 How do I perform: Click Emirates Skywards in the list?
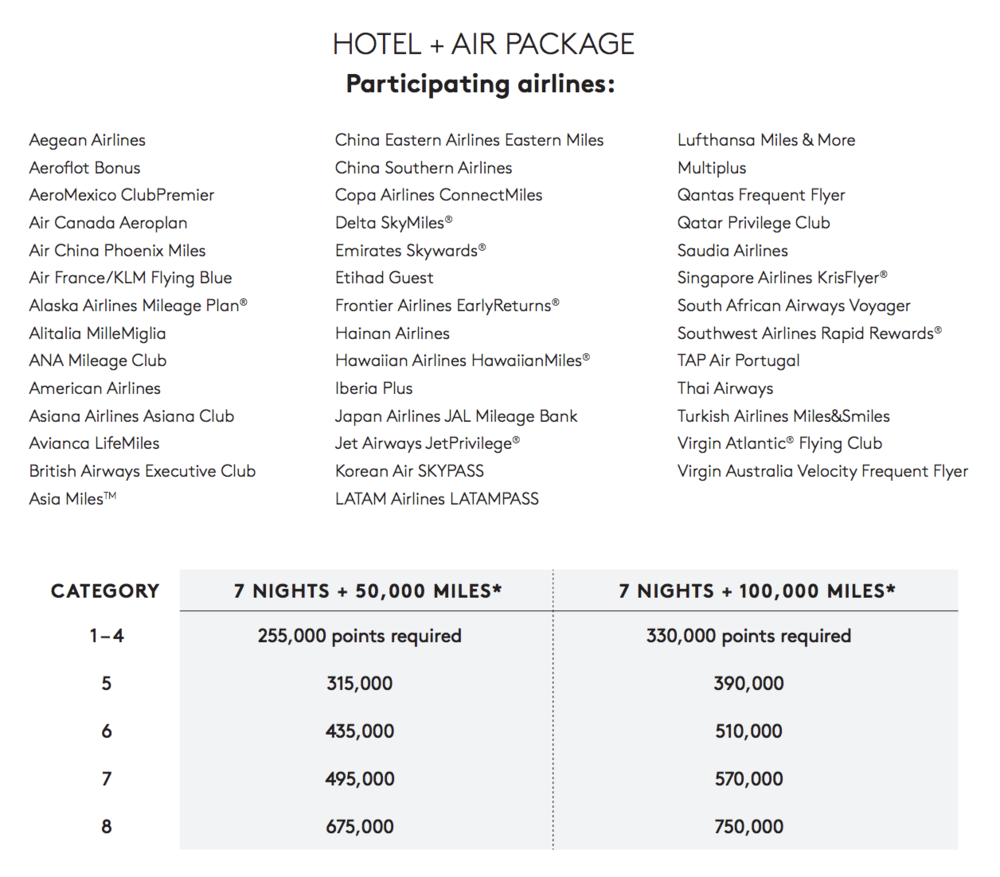[410, 250]
